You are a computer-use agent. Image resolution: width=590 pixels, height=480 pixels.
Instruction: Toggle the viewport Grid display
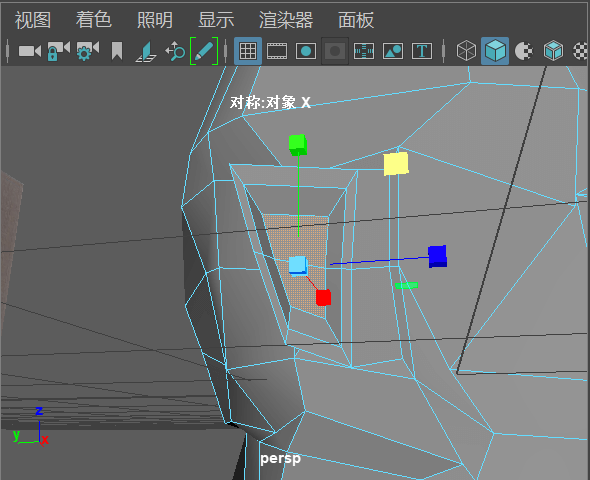(248, 51)
